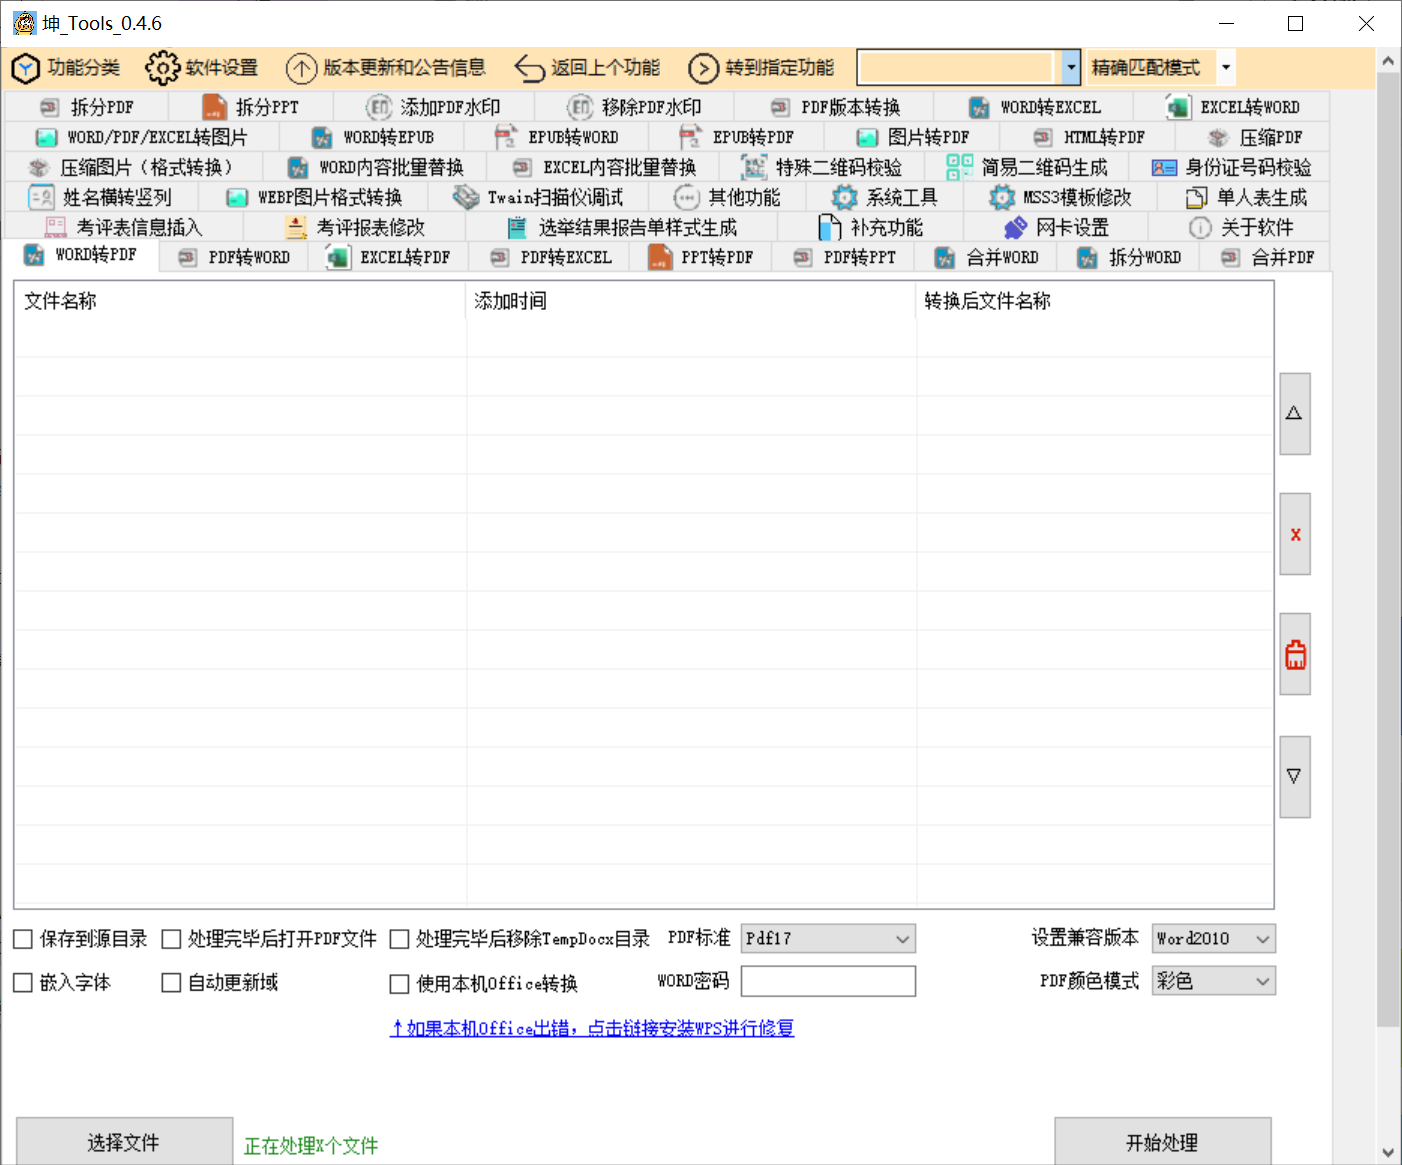This screenshot has width=1402, height=1165.
Task: Click the 选择文件 button
Action: pyautogui.click(x=124, y=1141)
